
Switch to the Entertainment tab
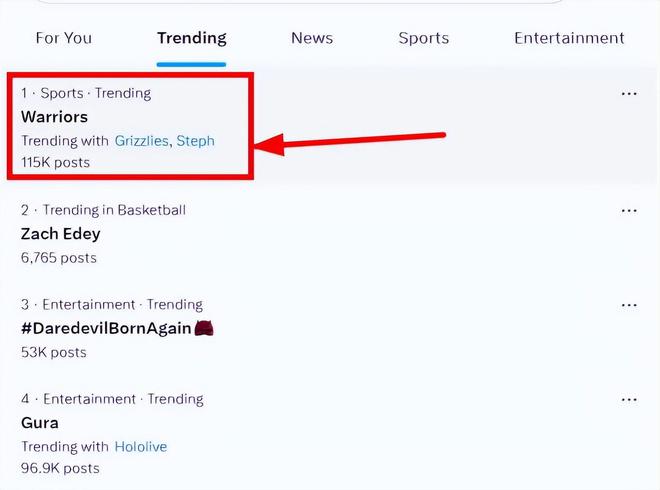tap(569, 38)
